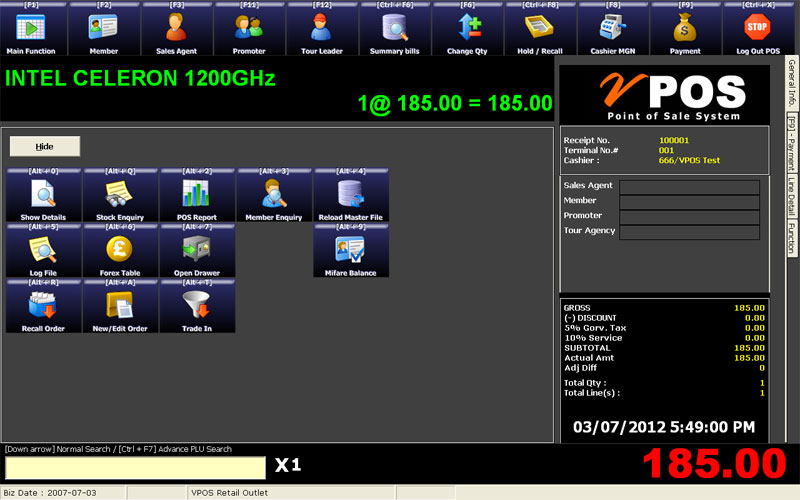The image size is (800, 500).
Task: Click Reload Master File icon
Action: coord(351,196)
